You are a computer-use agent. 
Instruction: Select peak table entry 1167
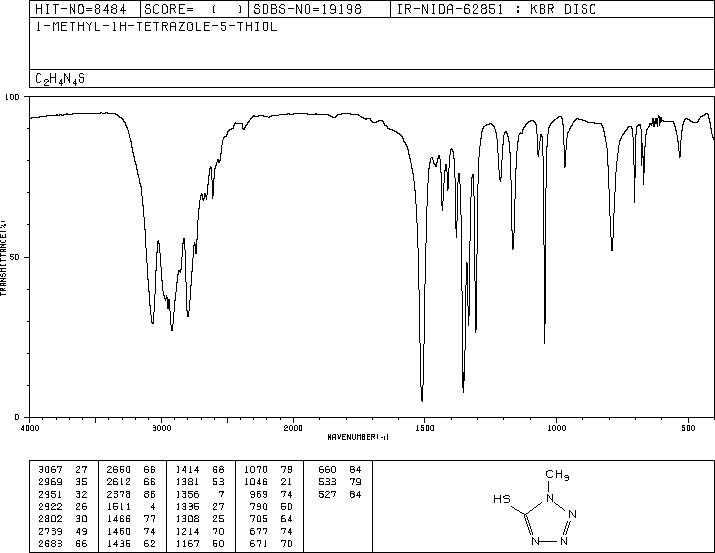[x=187, y=544]
